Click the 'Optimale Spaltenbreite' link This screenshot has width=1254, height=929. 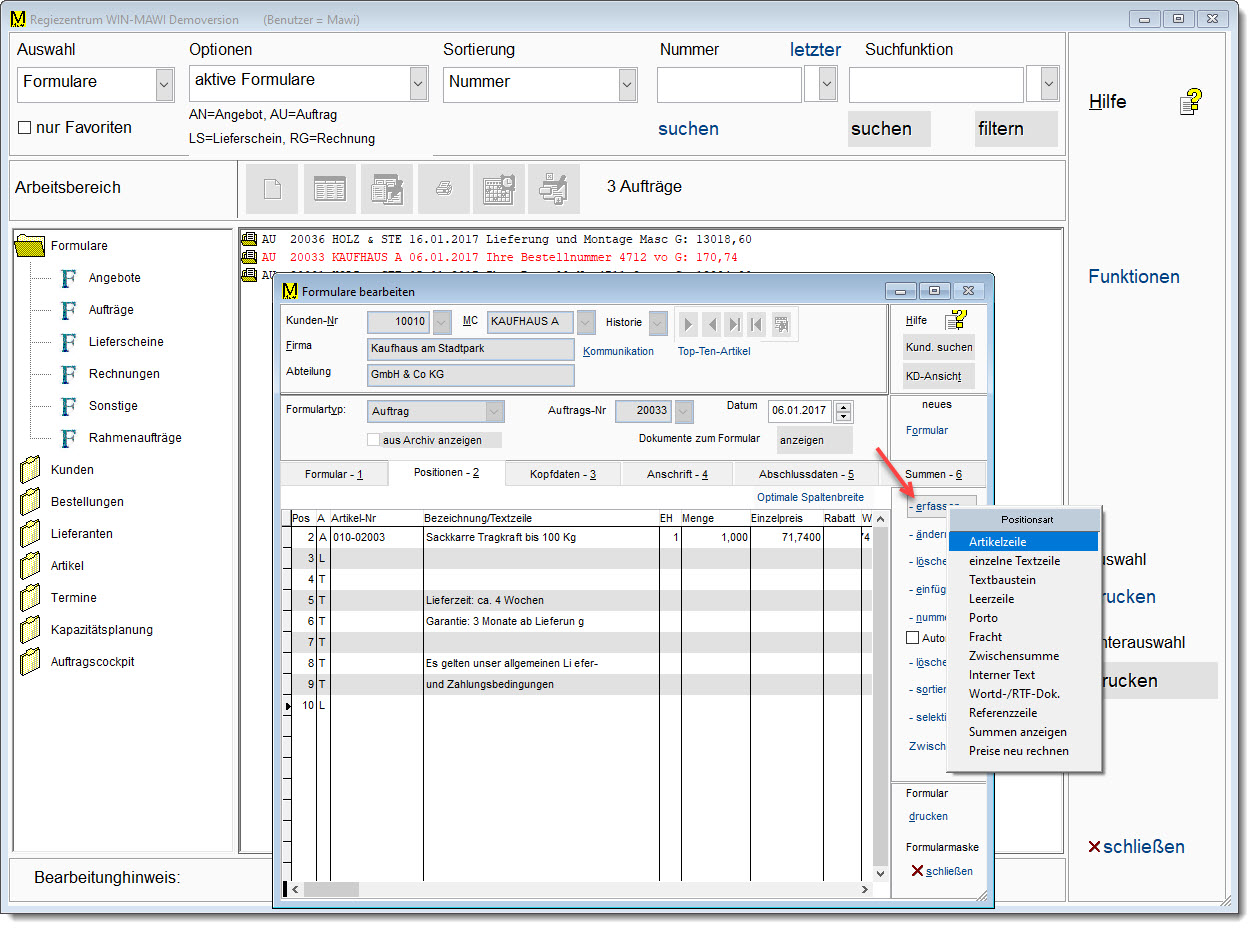(x=810, y=497)
